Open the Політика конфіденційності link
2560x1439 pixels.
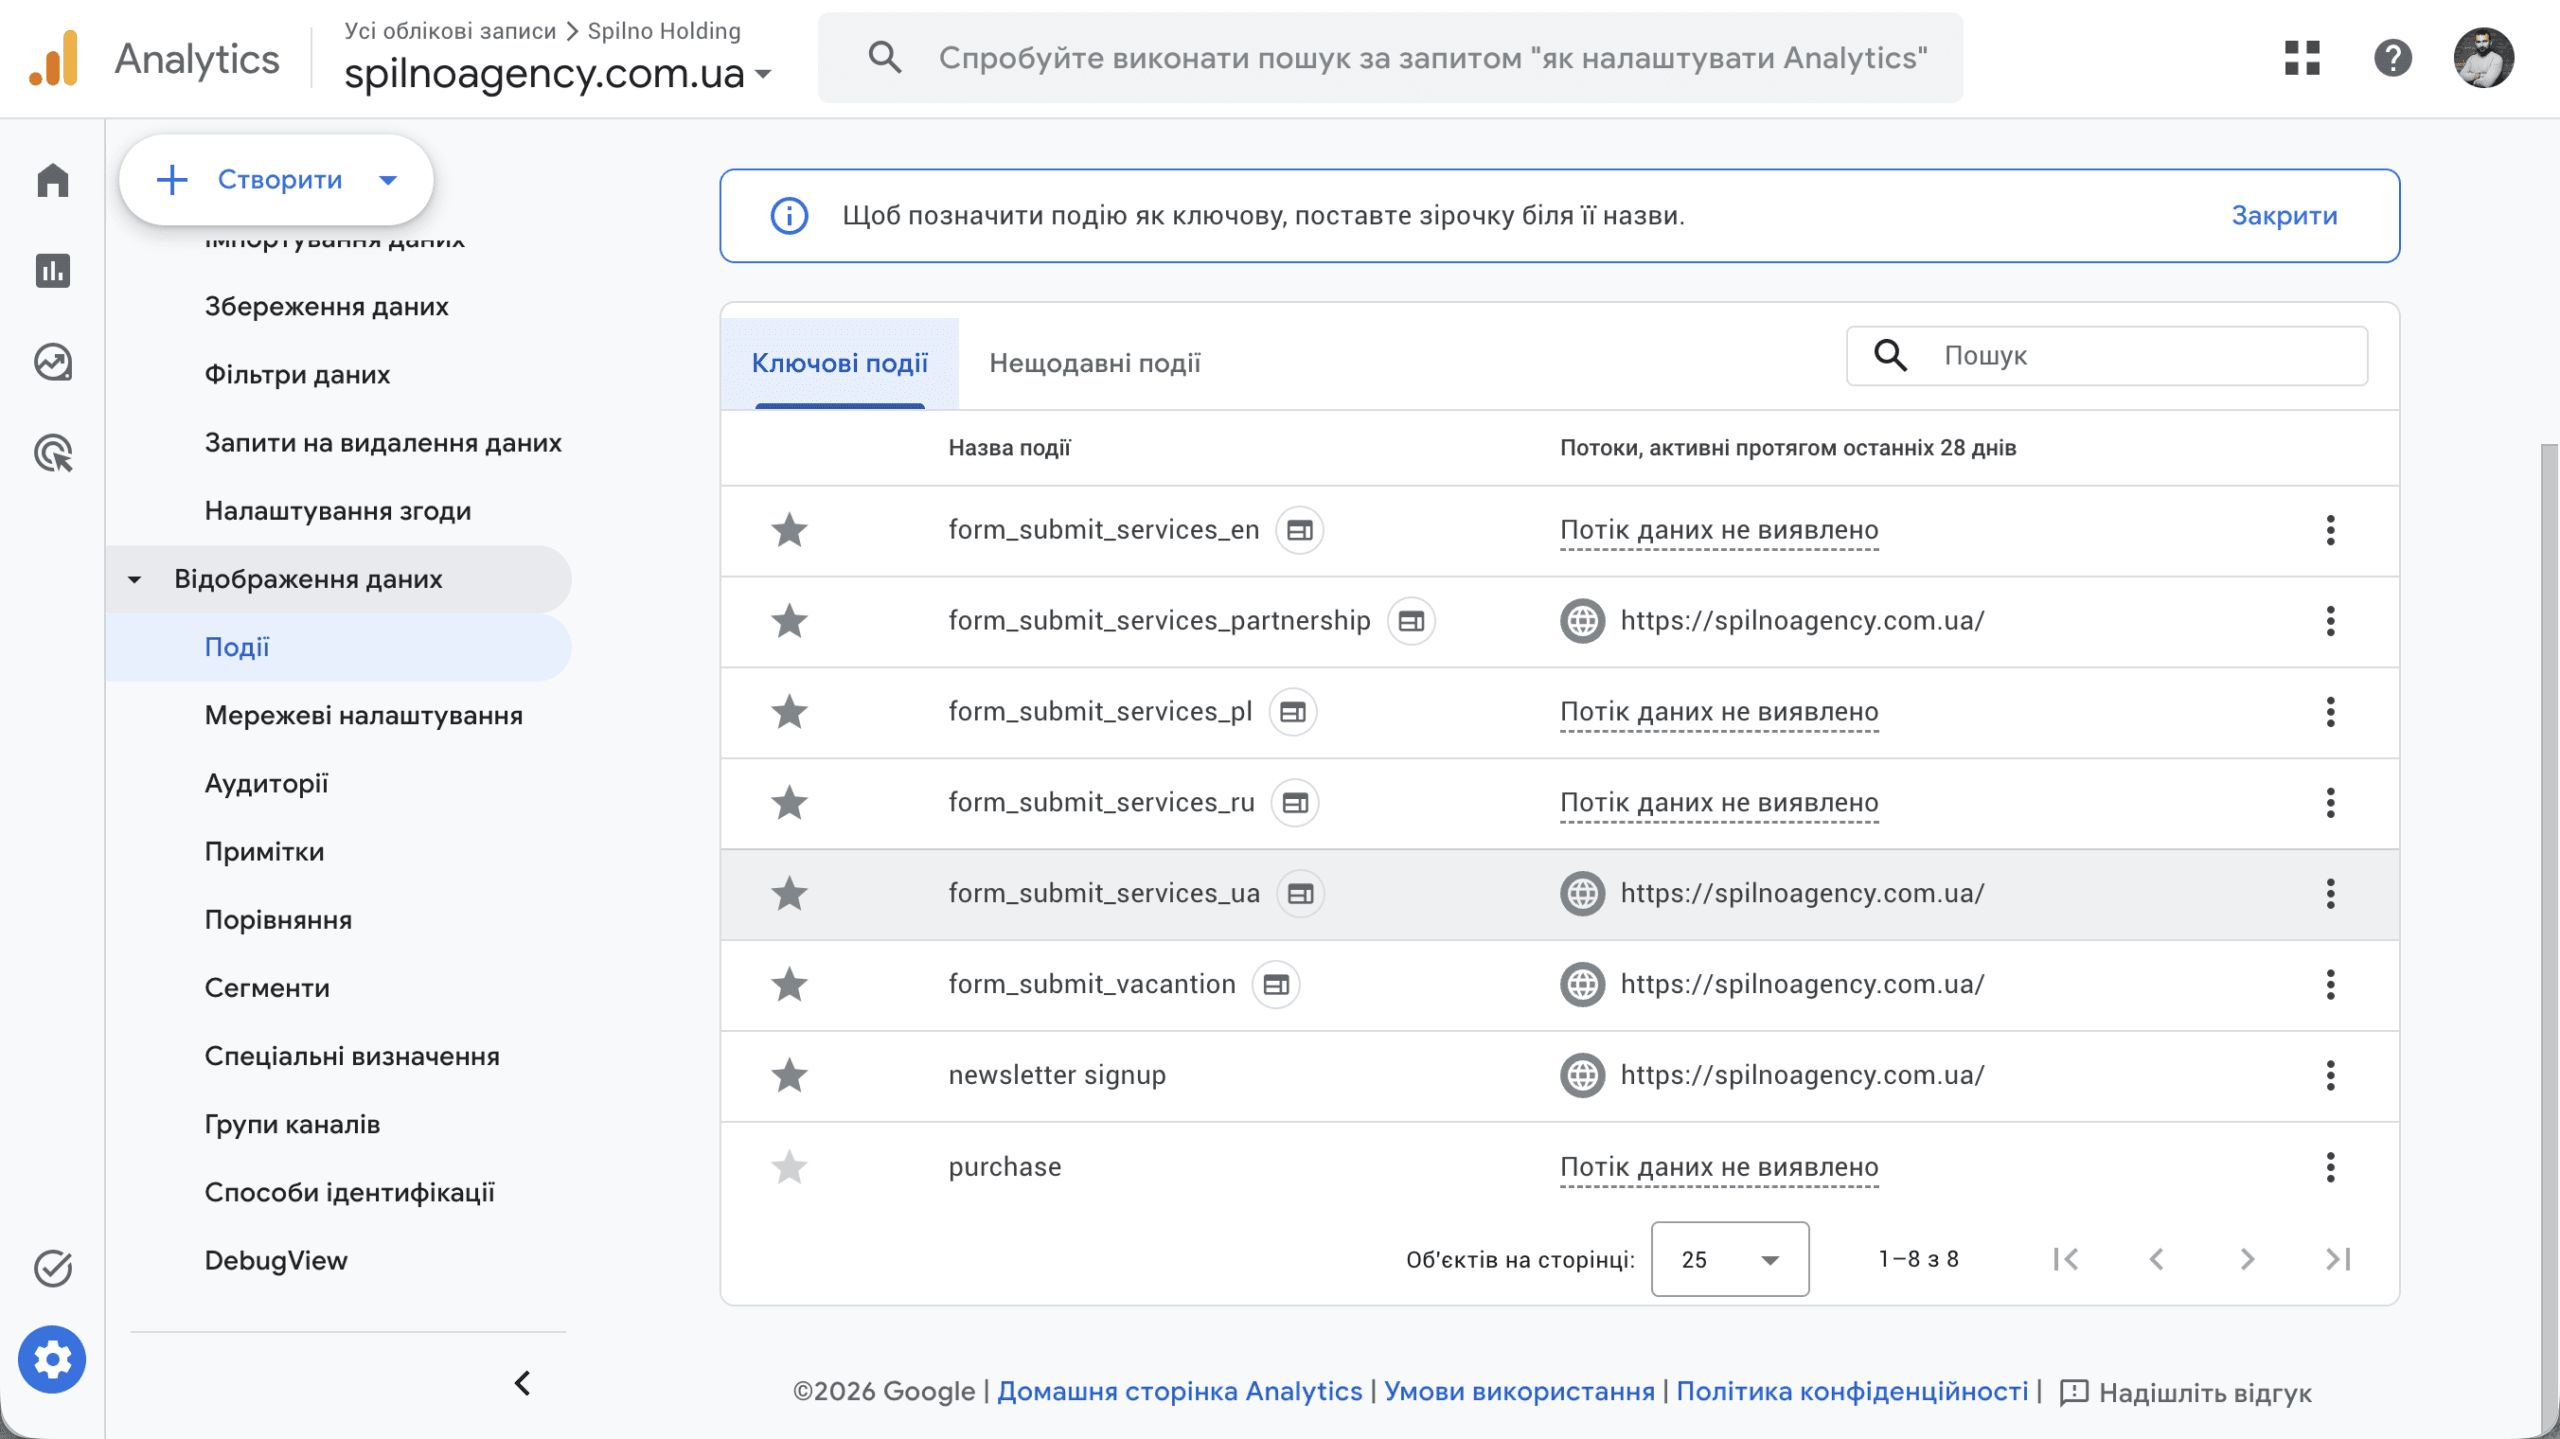coord(1852,1391)
